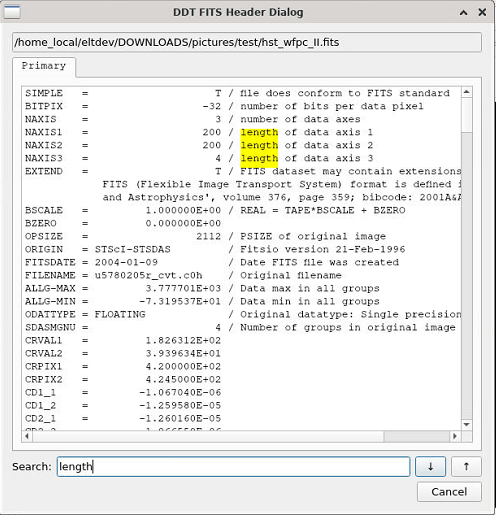
Task: Click the FITSDATE value 2004-01-09
Action: [x=126, y=262]
